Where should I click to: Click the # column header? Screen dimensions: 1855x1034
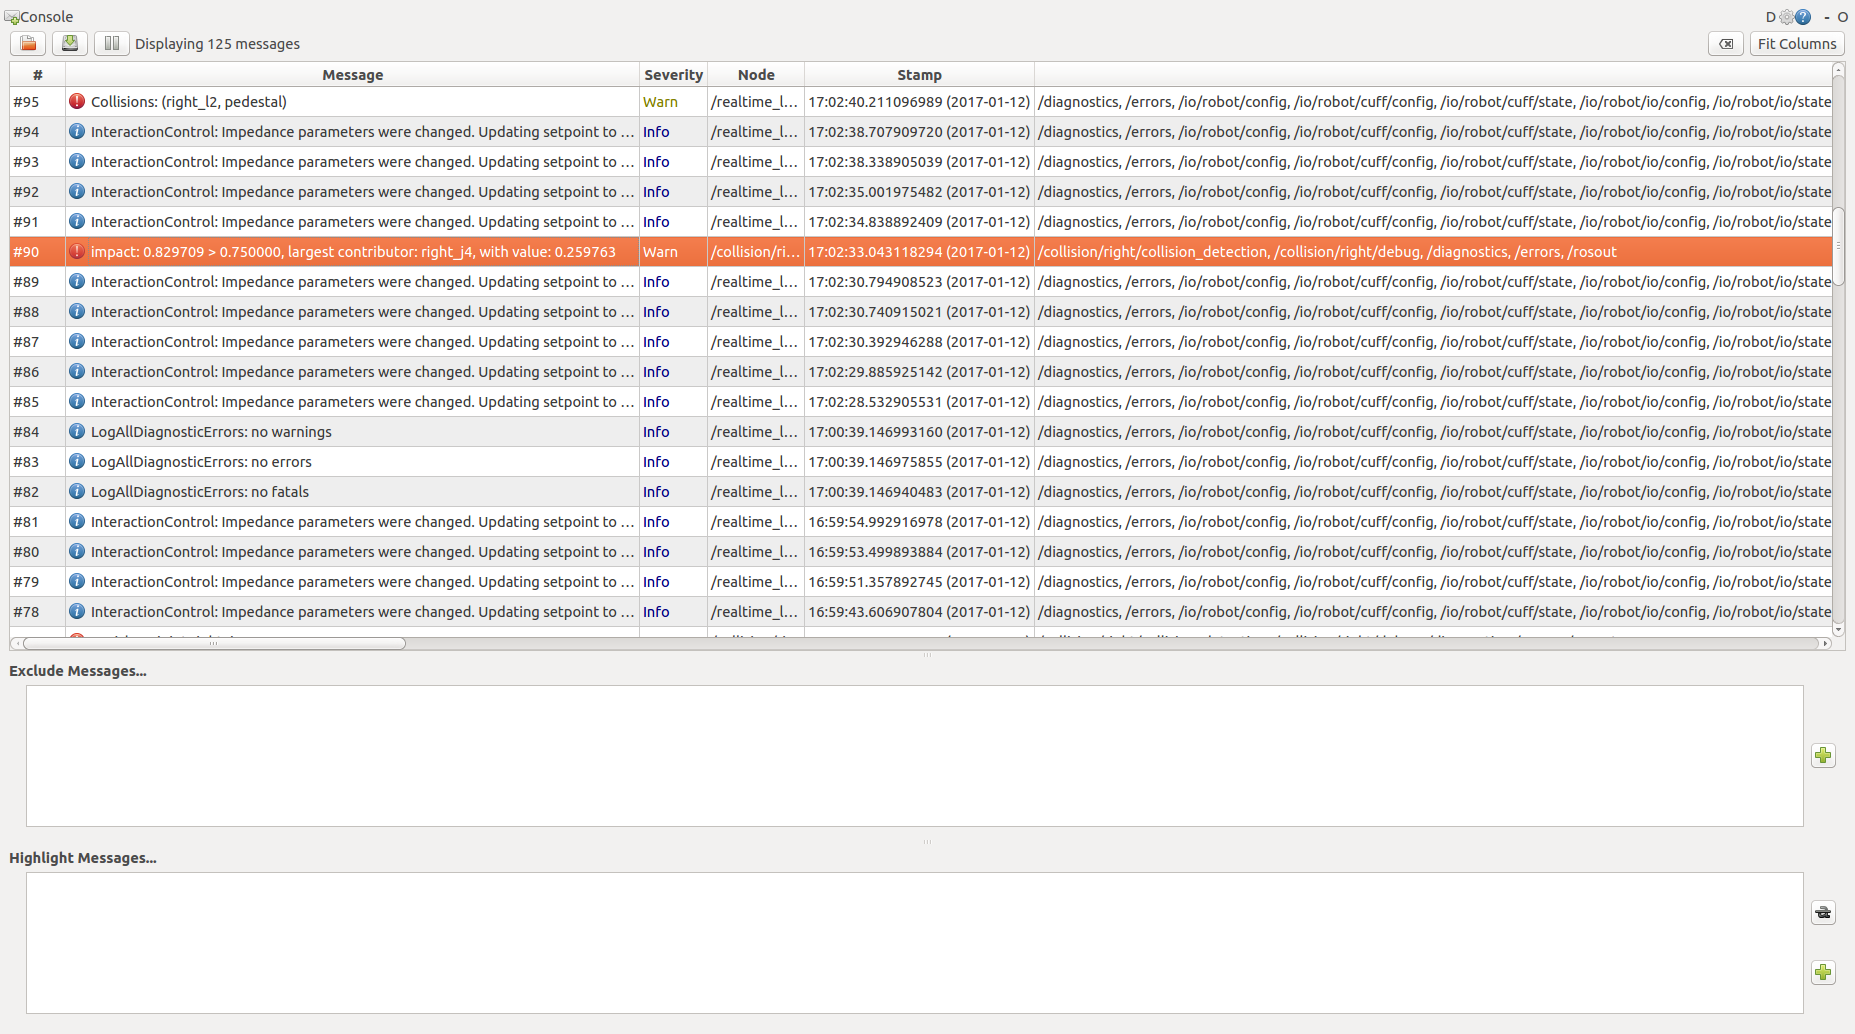37,75
